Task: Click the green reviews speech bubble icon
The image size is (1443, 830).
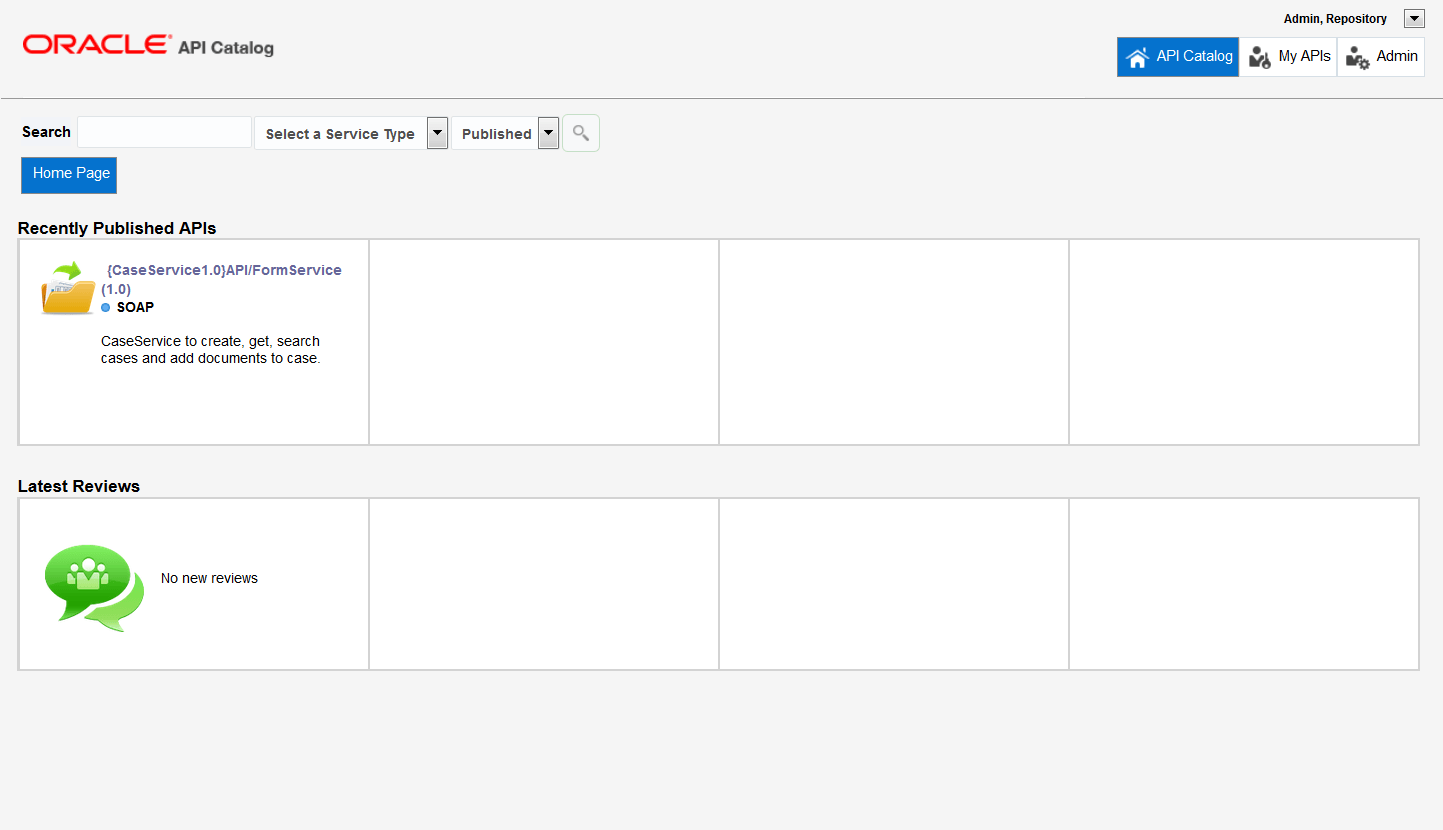Action: (92, 585)
